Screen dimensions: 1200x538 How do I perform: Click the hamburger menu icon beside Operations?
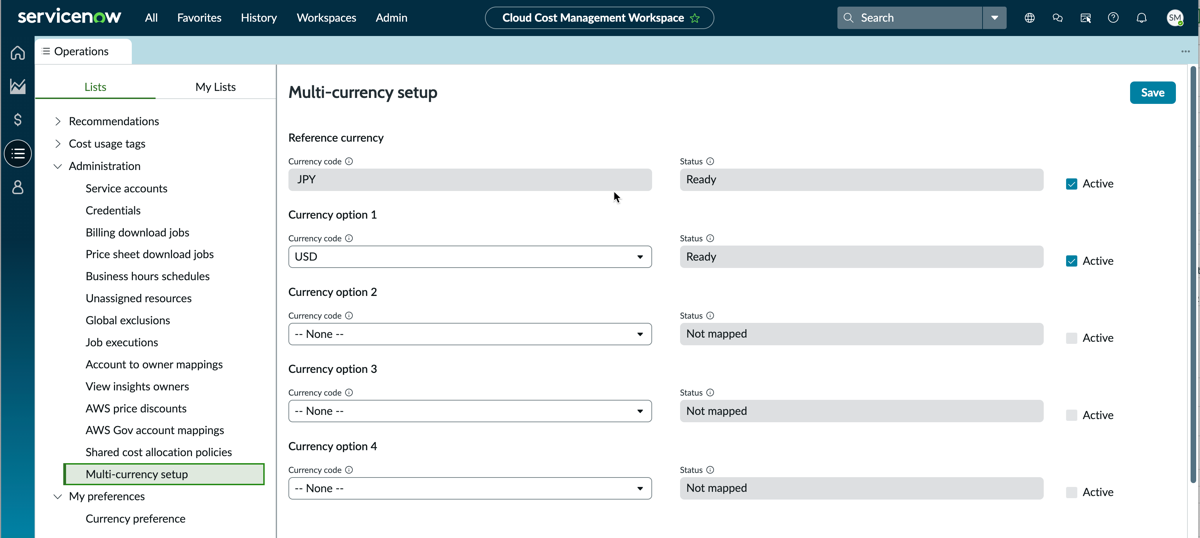(x=46, y=51)
